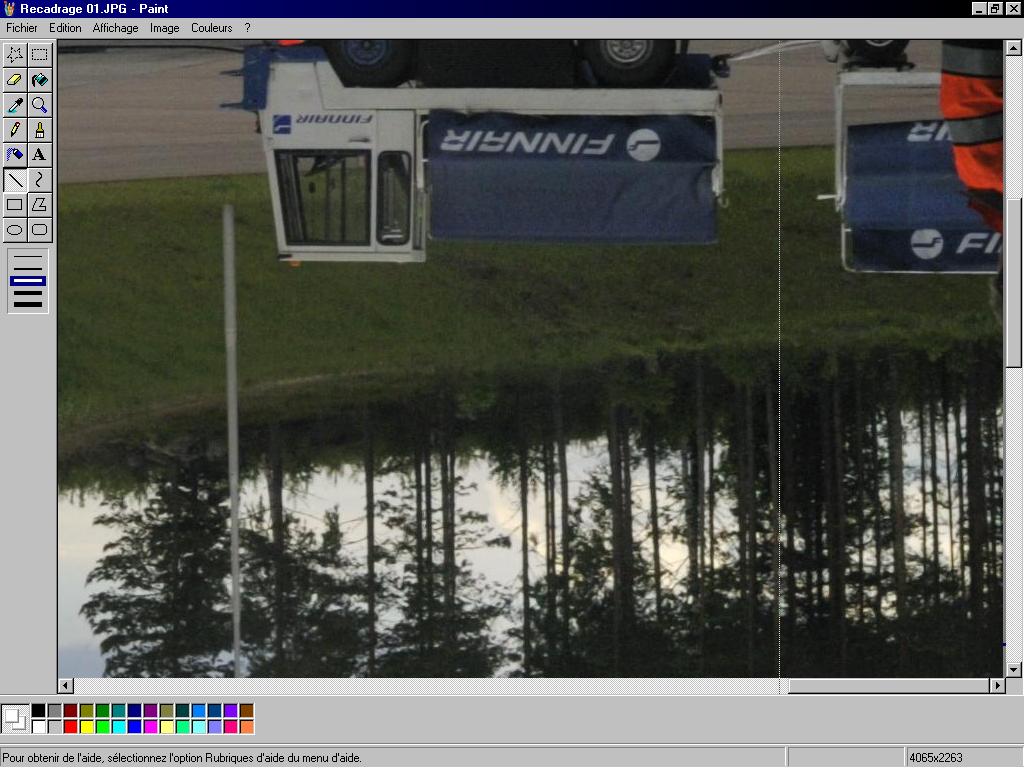The image size is (1024, 768).
Task: Open the Fichier menu
Action: click(22, 28)
